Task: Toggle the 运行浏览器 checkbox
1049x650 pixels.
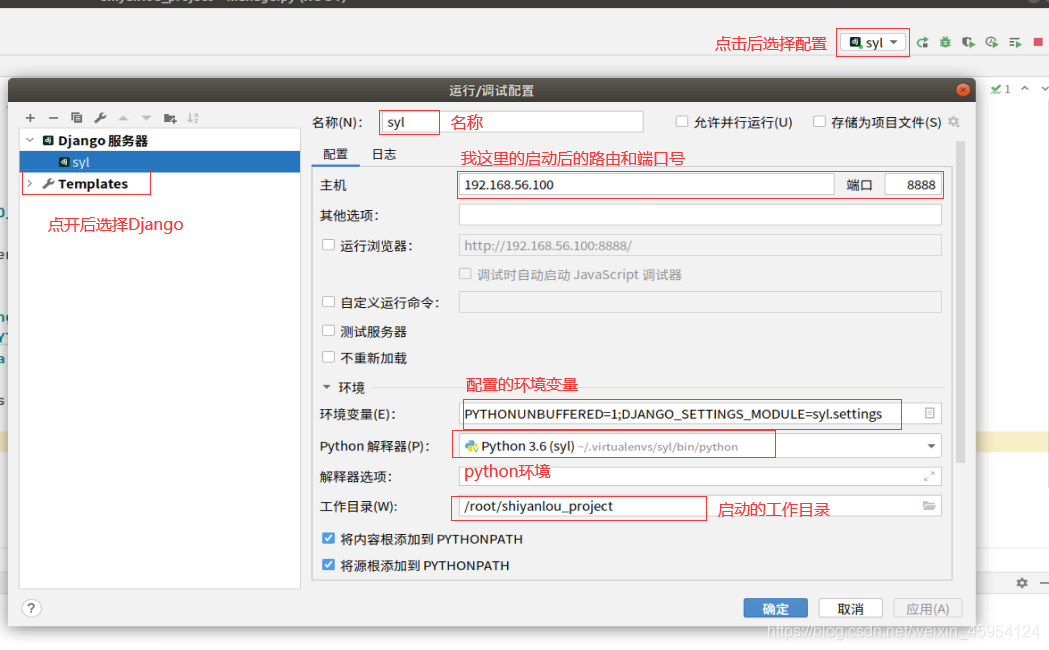Action: [x=328, y=245]
